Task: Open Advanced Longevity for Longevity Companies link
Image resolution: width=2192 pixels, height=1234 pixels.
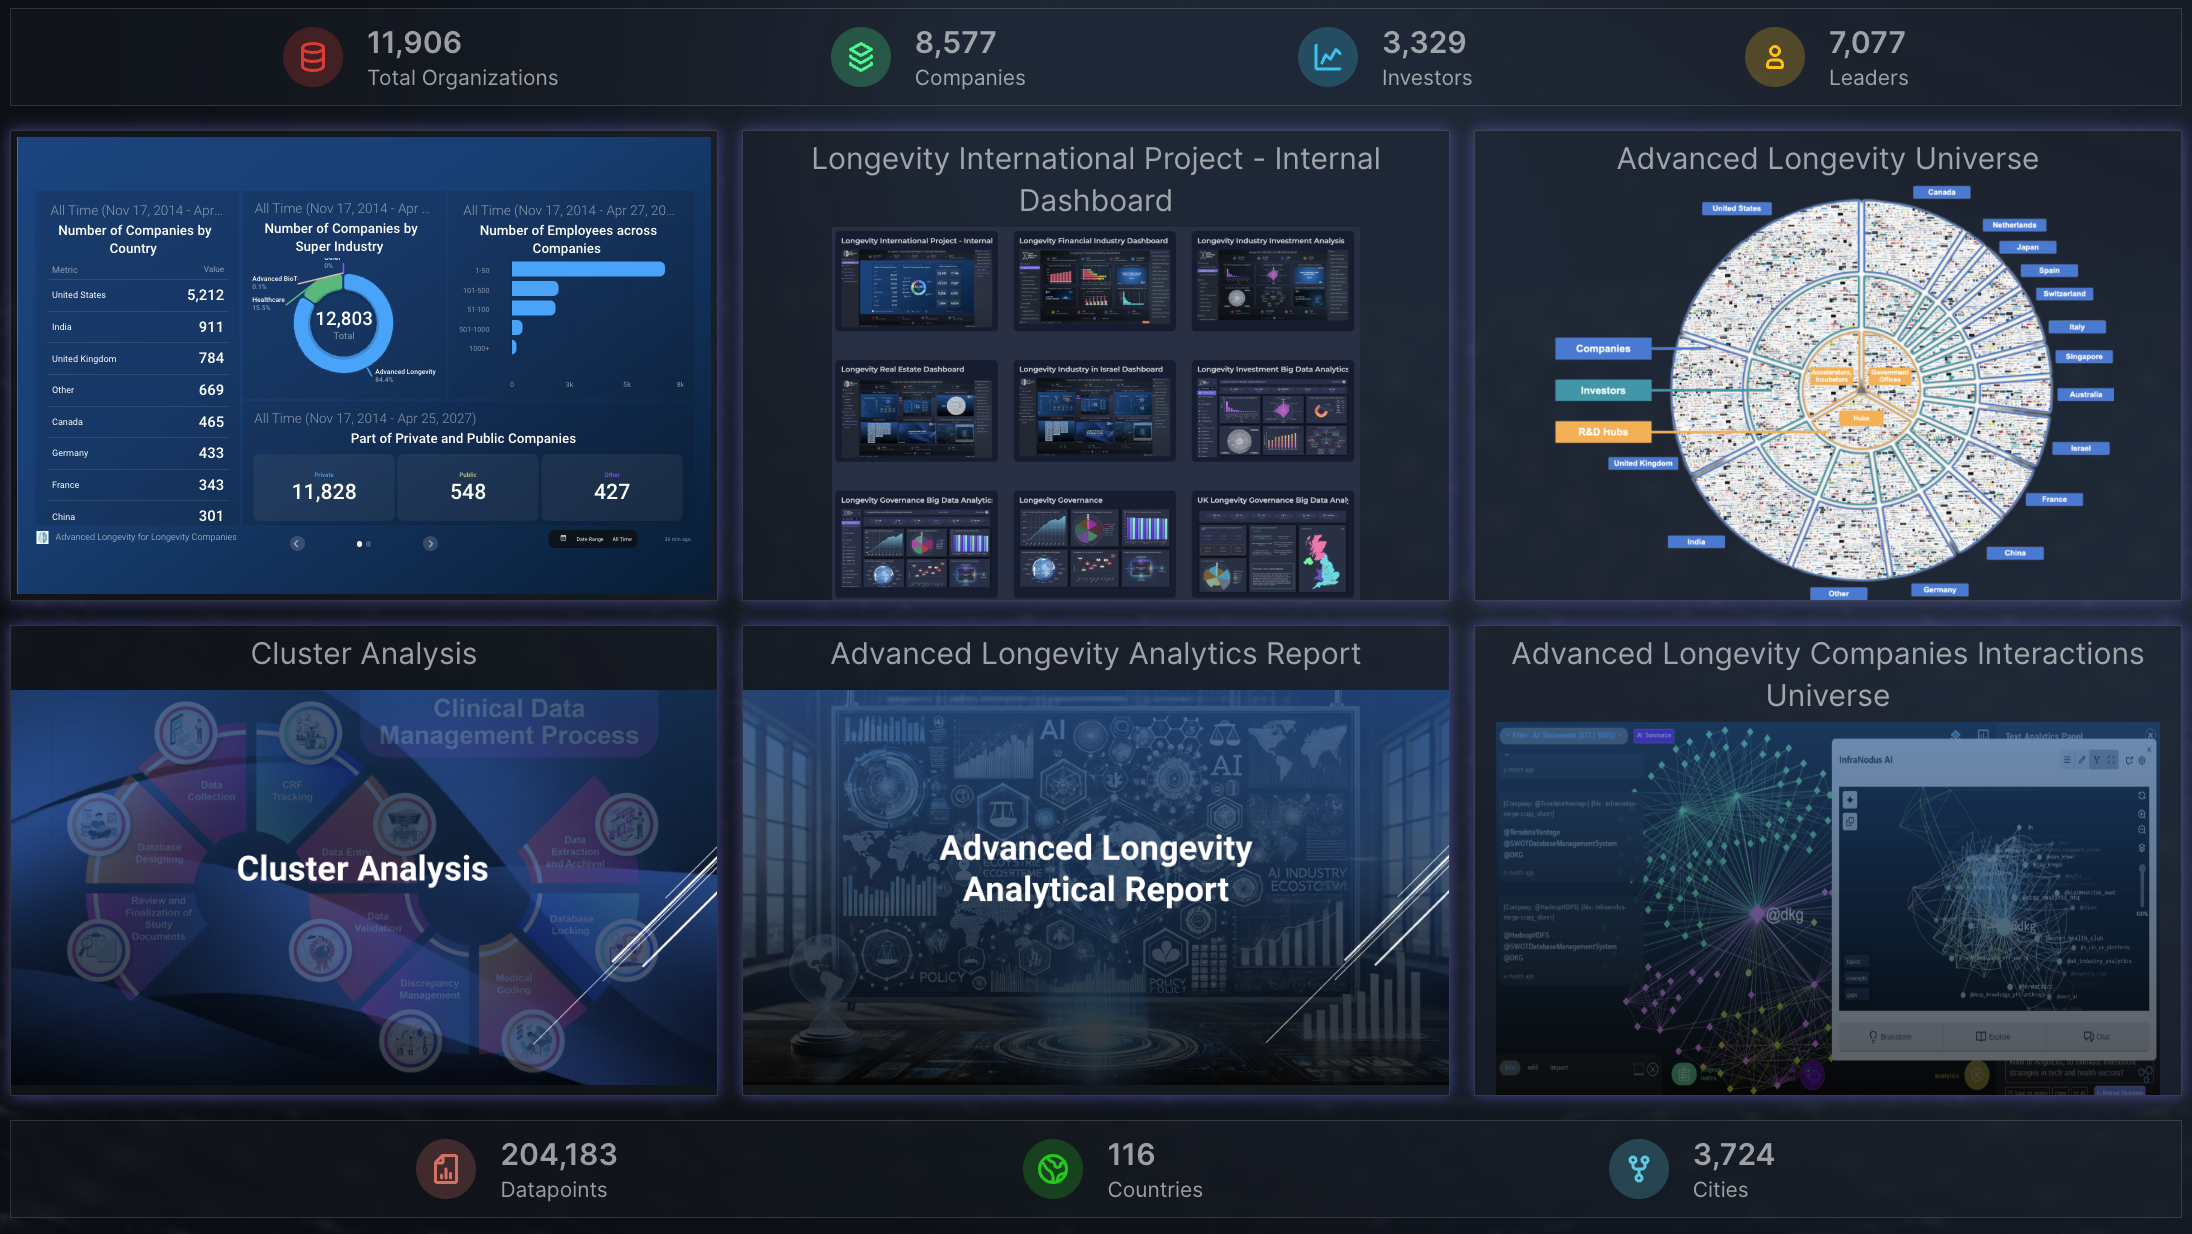Action: (146, 538)
